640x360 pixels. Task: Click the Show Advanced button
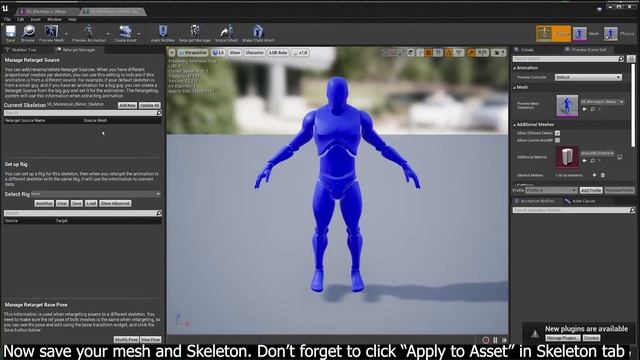click(115, 203)
